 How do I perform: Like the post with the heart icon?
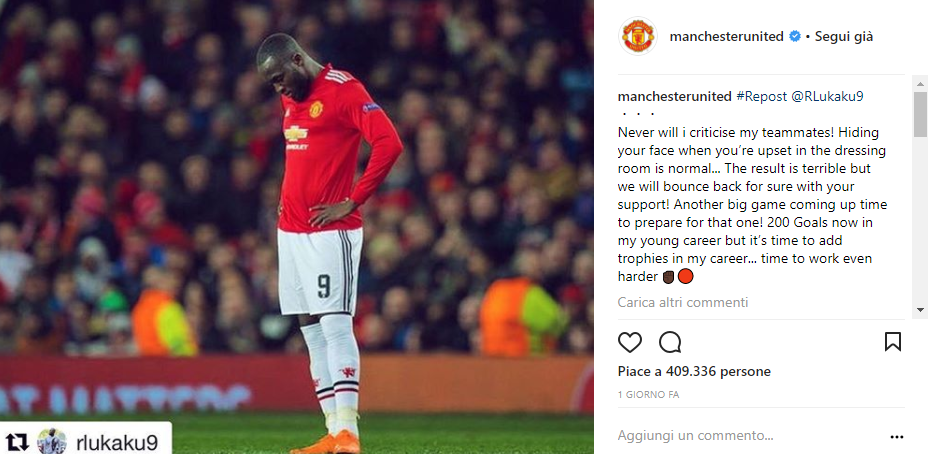click(630, 342)
